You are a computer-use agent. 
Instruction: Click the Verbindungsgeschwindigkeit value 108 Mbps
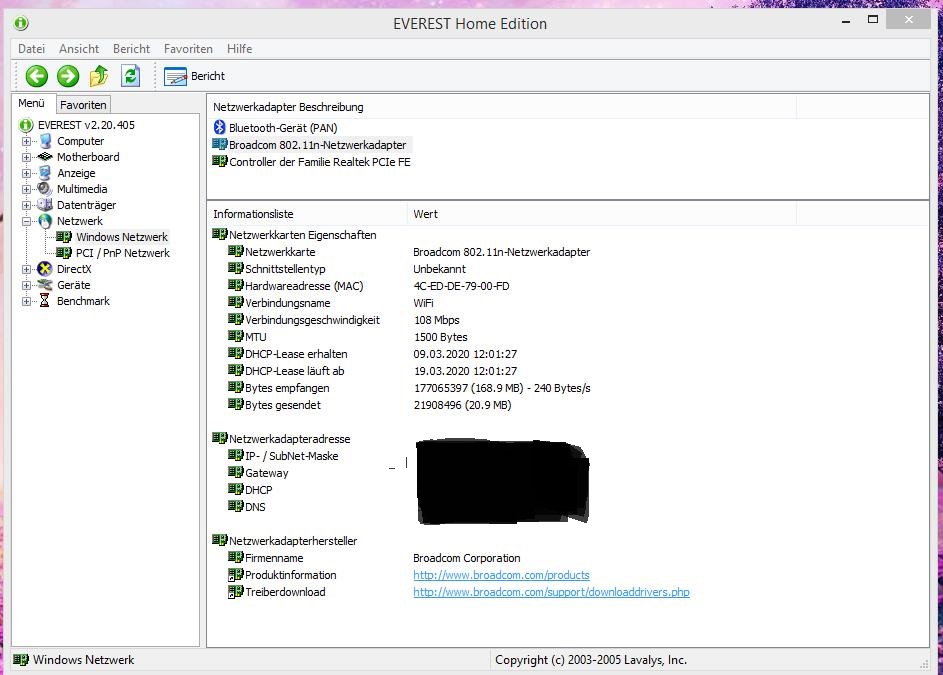(437, 320)
